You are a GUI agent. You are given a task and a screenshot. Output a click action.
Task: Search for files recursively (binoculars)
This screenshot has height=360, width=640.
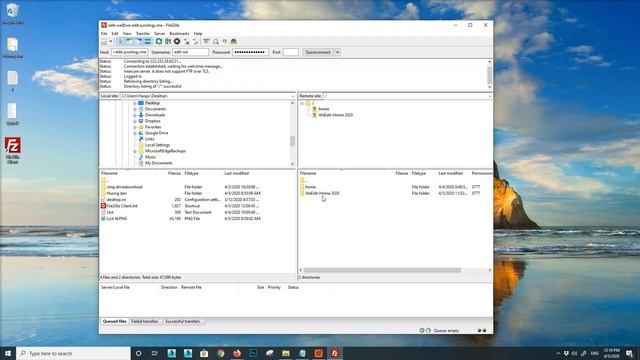click(233, 42)
